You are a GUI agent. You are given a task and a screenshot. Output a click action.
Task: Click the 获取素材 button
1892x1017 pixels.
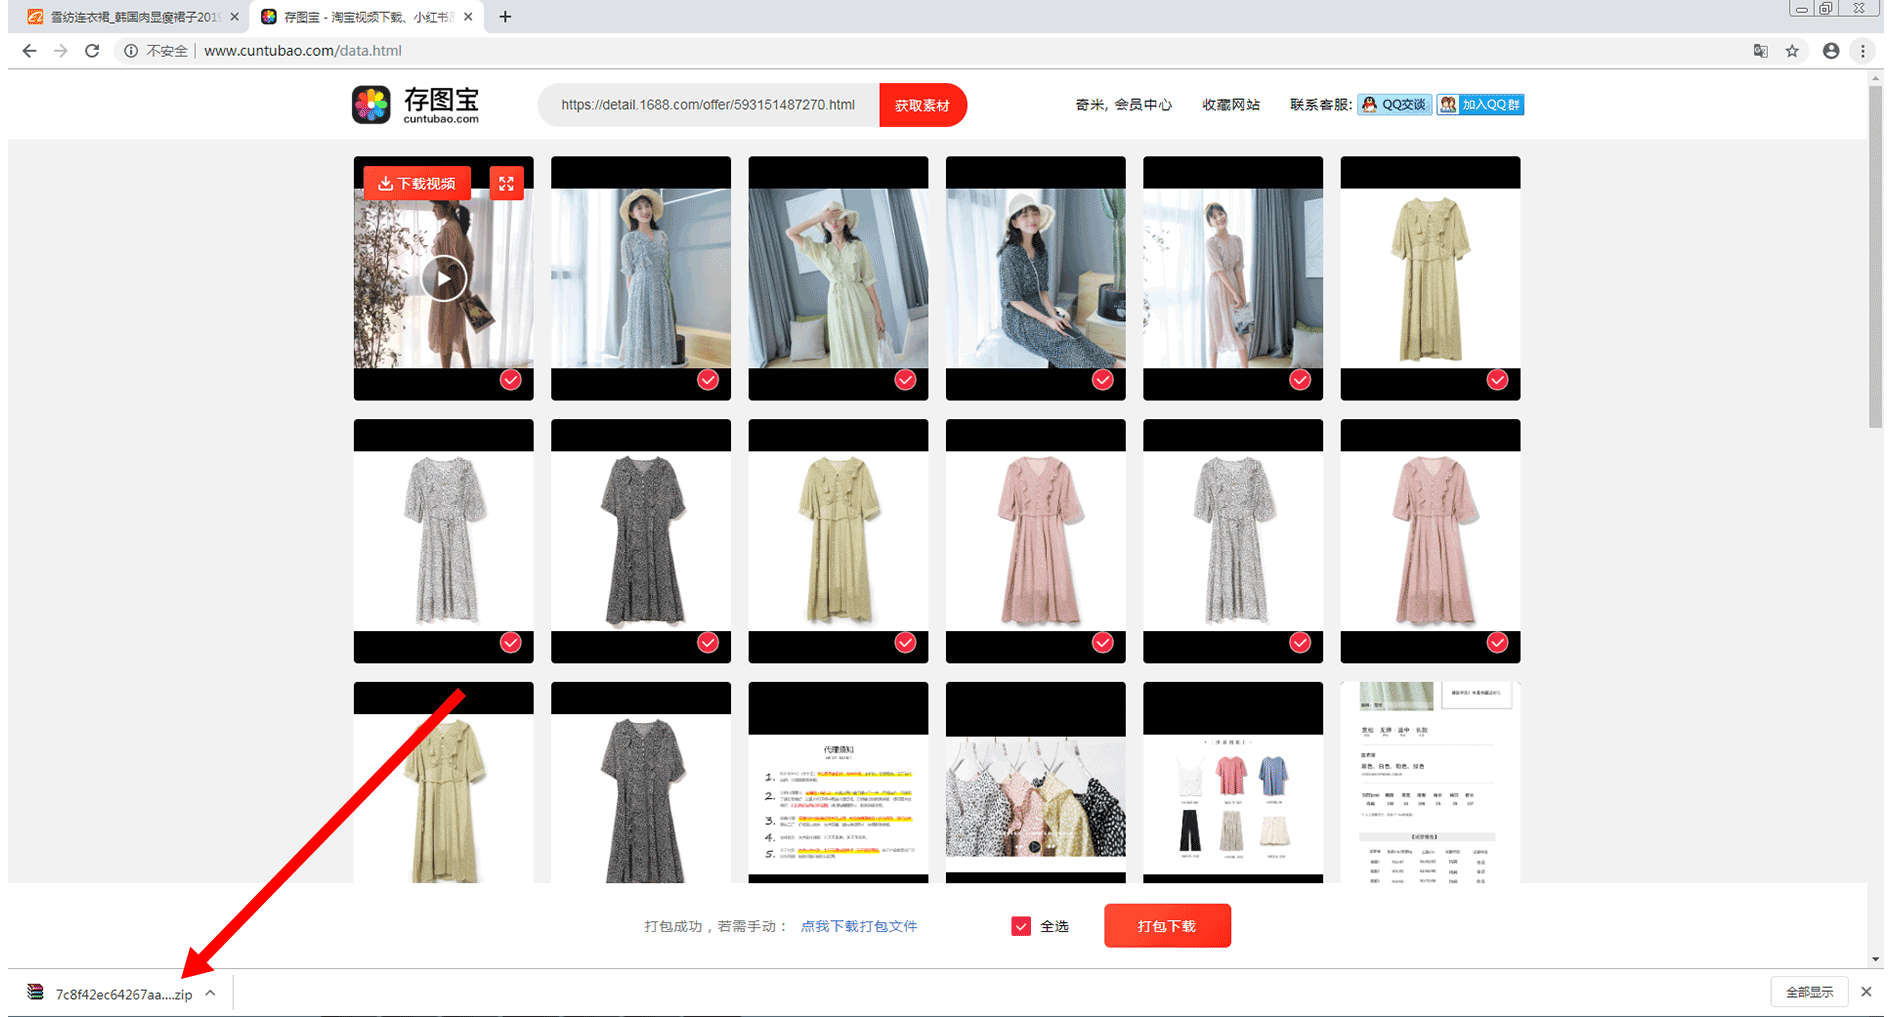point(922,105)
